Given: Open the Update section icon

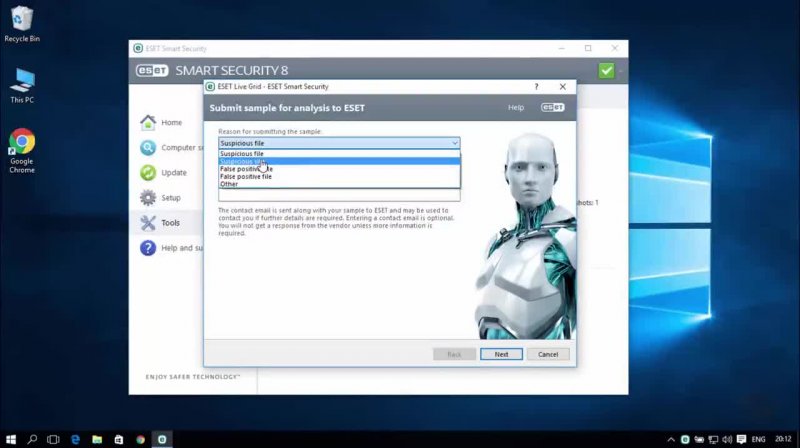Looking at the screenshot, I should 148,172.
